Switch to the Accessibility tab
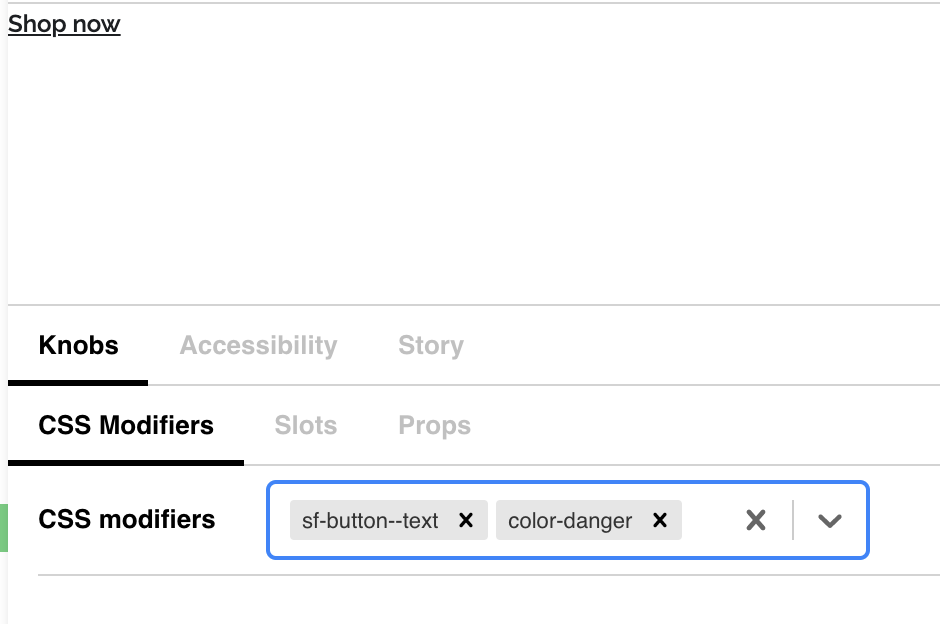The height and width of the screenshot is (624, 940). point(258,345)
